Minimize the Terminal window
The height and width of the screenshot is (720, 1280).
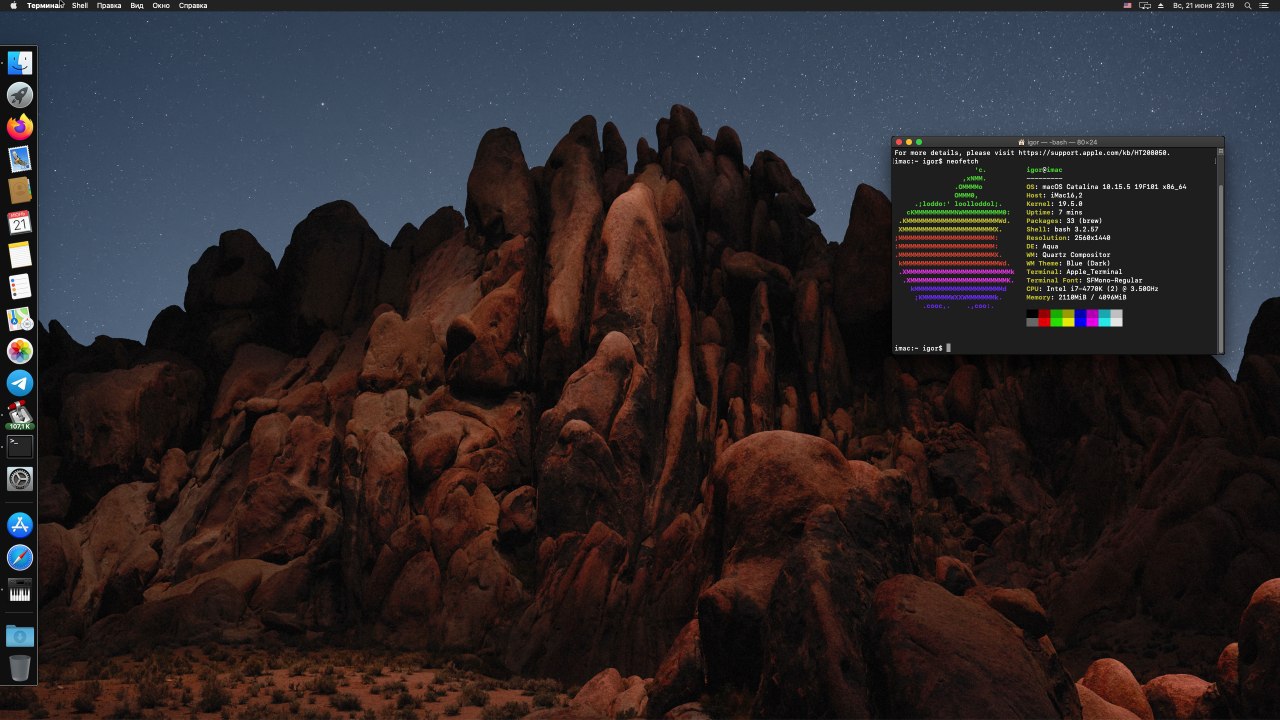click(909, 142)
